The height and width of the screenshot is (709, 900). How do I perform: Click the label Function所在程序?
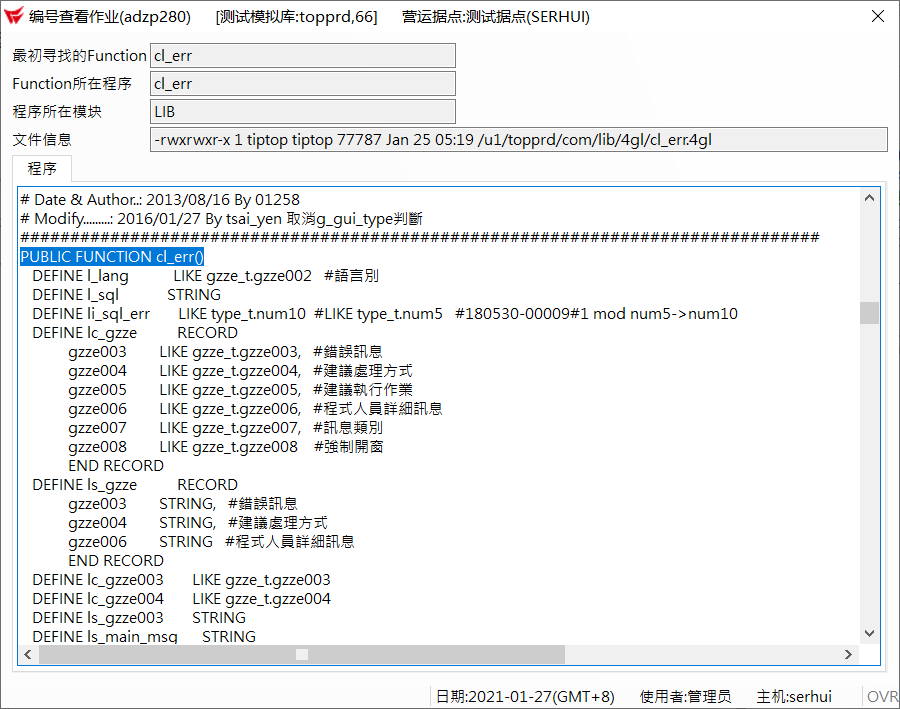pyautogui.click(x=72, y=84)
